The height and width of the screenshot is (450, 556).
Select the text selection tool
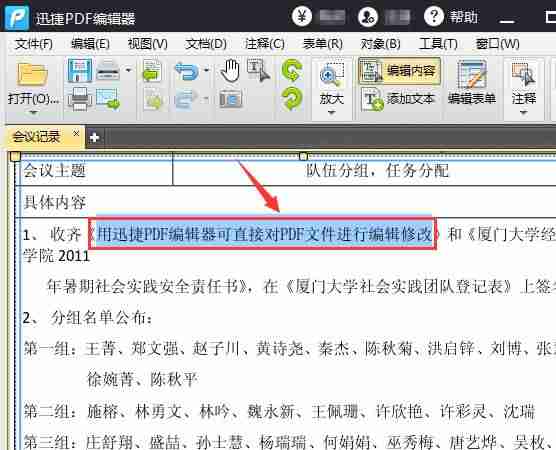[258, 70]
